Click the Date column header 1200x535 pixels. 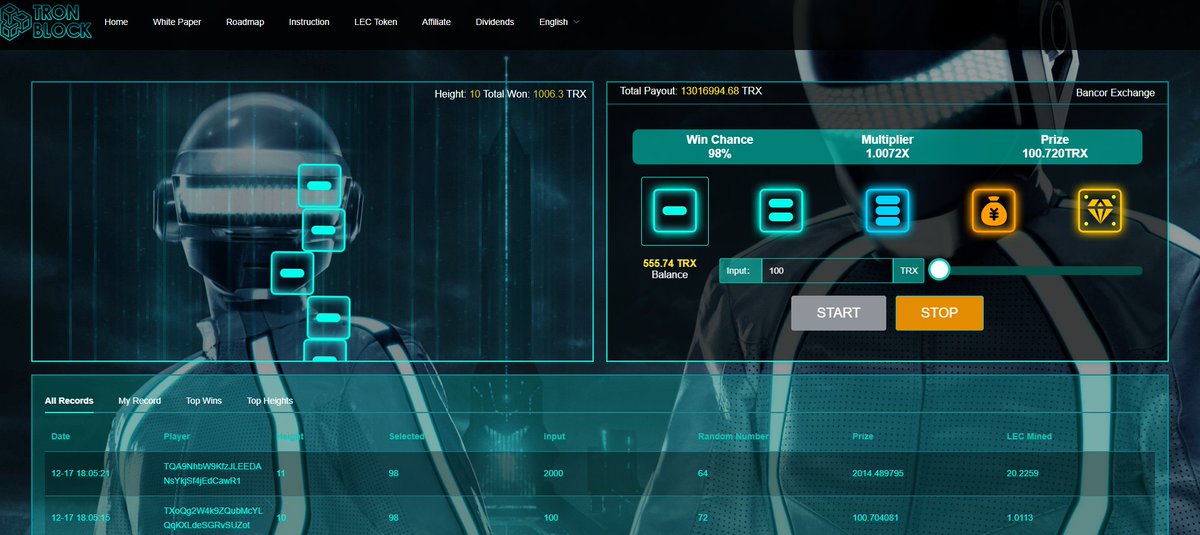[61, 436]
